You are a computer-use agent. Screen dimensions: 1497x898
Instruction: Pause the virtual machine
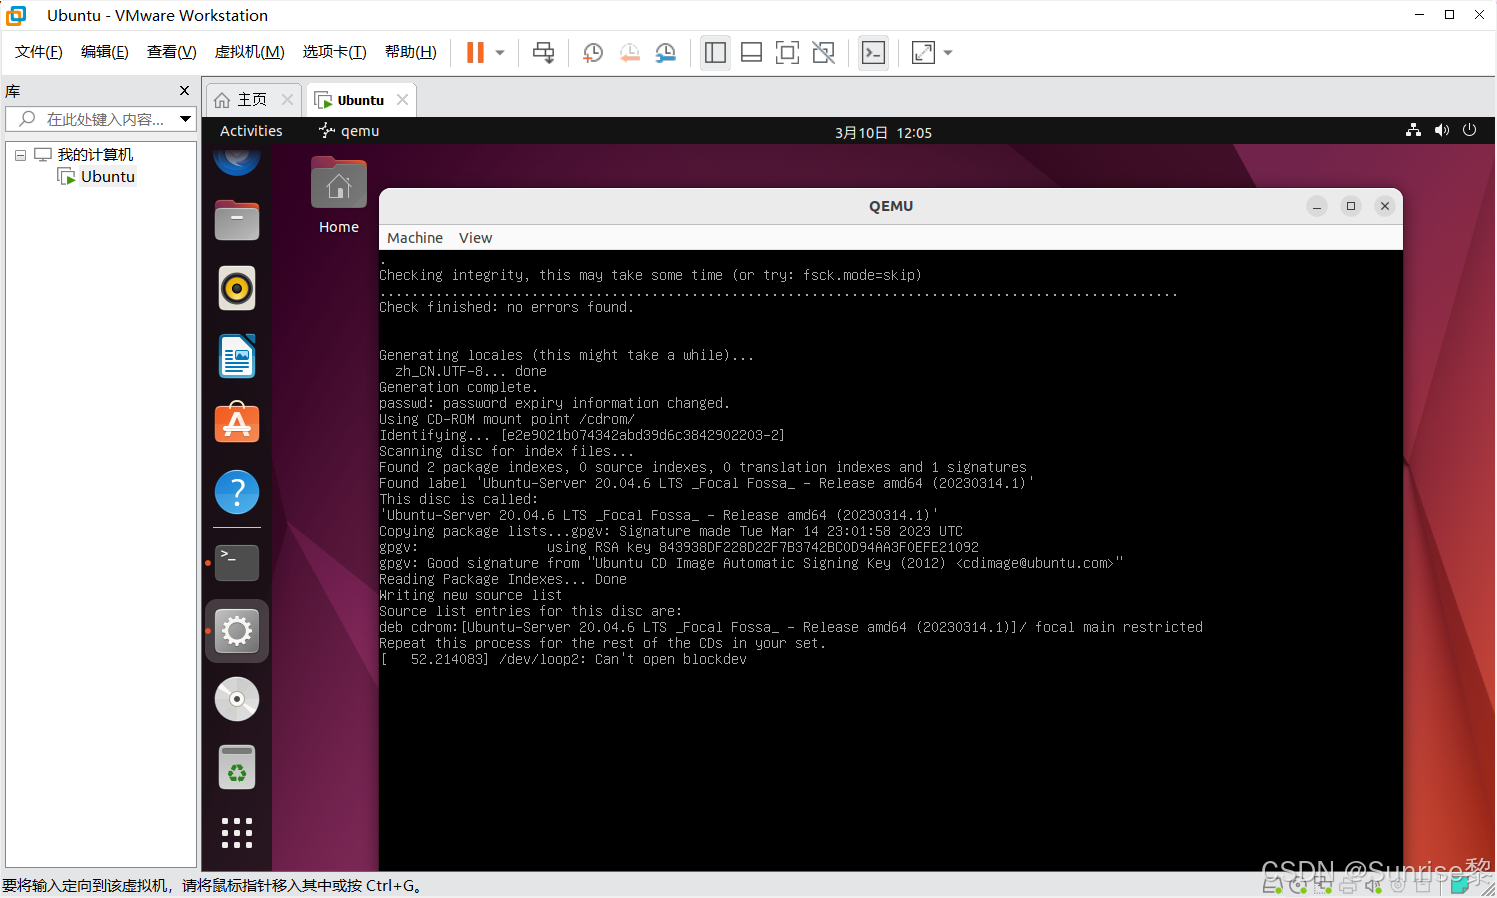[x=475, y=53]
